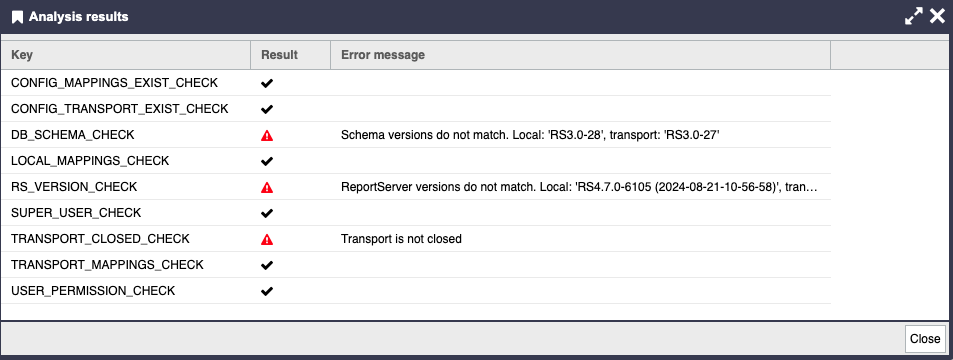This screenshot has height=360, width=953.
Task: Click the warning icon for TRANSPORT_CLOSED_CHECK
Action: 266,239
